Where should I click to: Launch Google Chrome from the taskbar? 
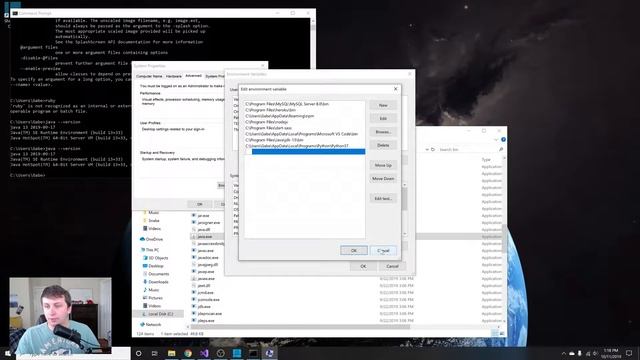[188, 353]
